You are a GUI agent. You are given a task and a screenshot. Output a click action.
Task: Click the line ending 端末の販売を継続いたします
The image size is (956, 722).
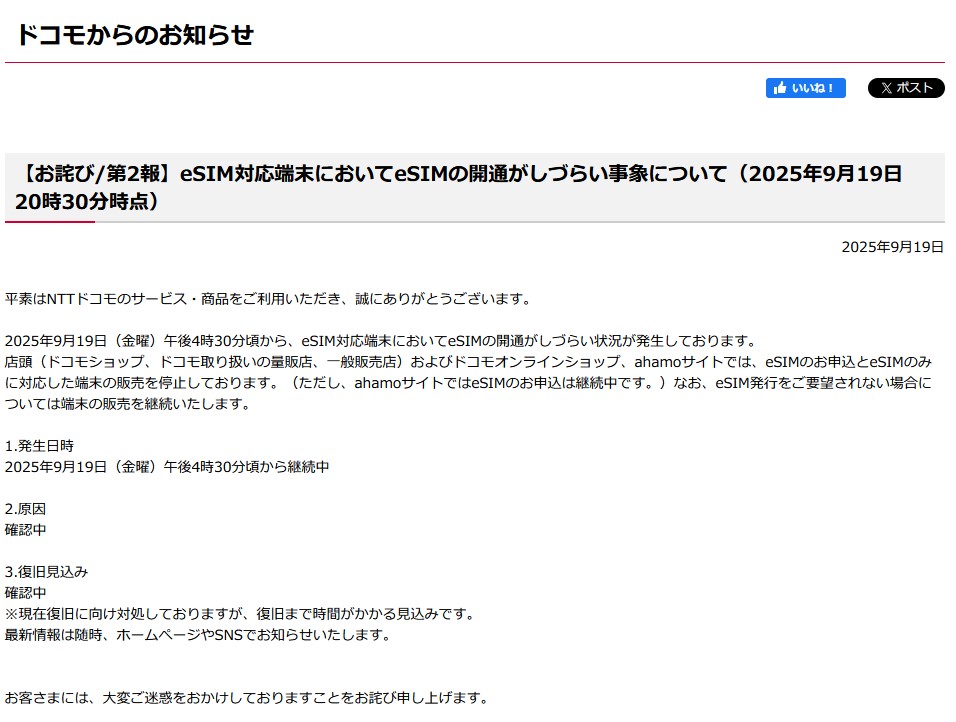(128, 404)
